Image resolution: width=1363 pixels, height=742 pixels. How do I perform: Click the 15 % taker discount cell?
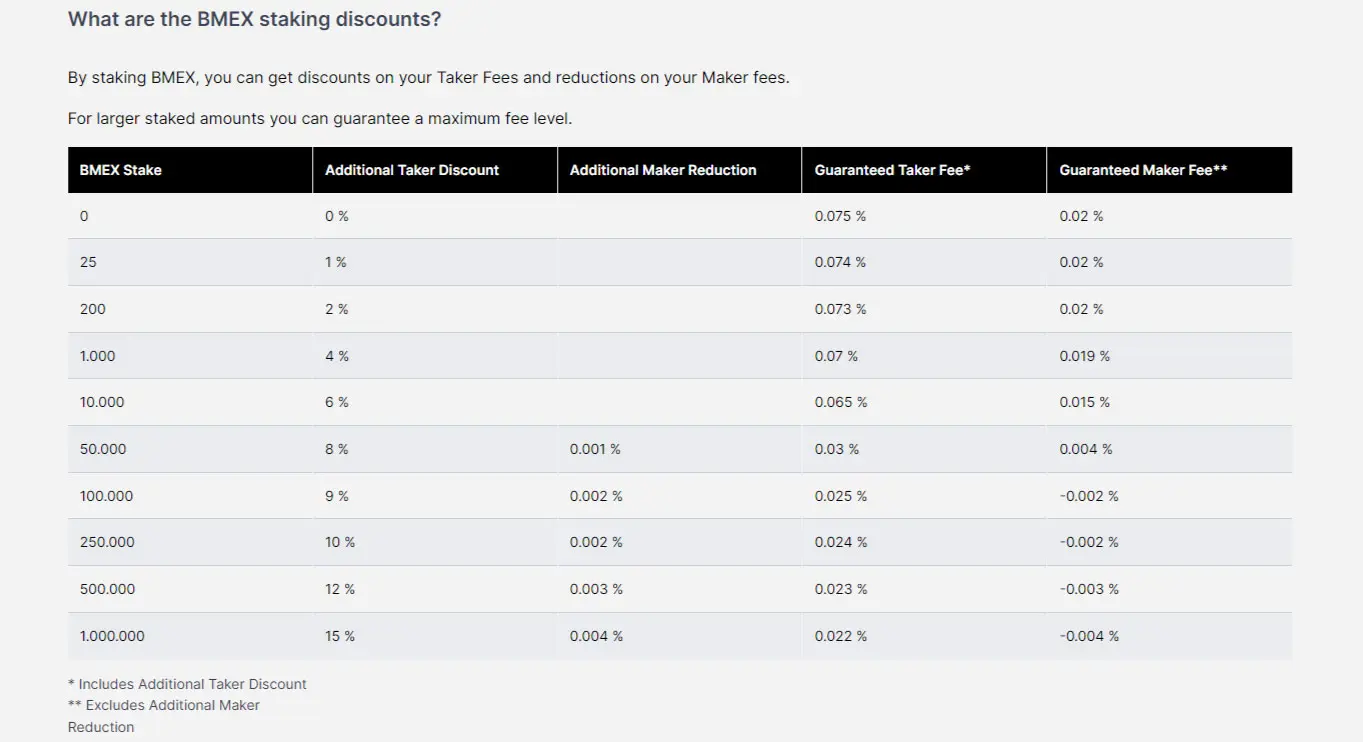tap(435, 636)
